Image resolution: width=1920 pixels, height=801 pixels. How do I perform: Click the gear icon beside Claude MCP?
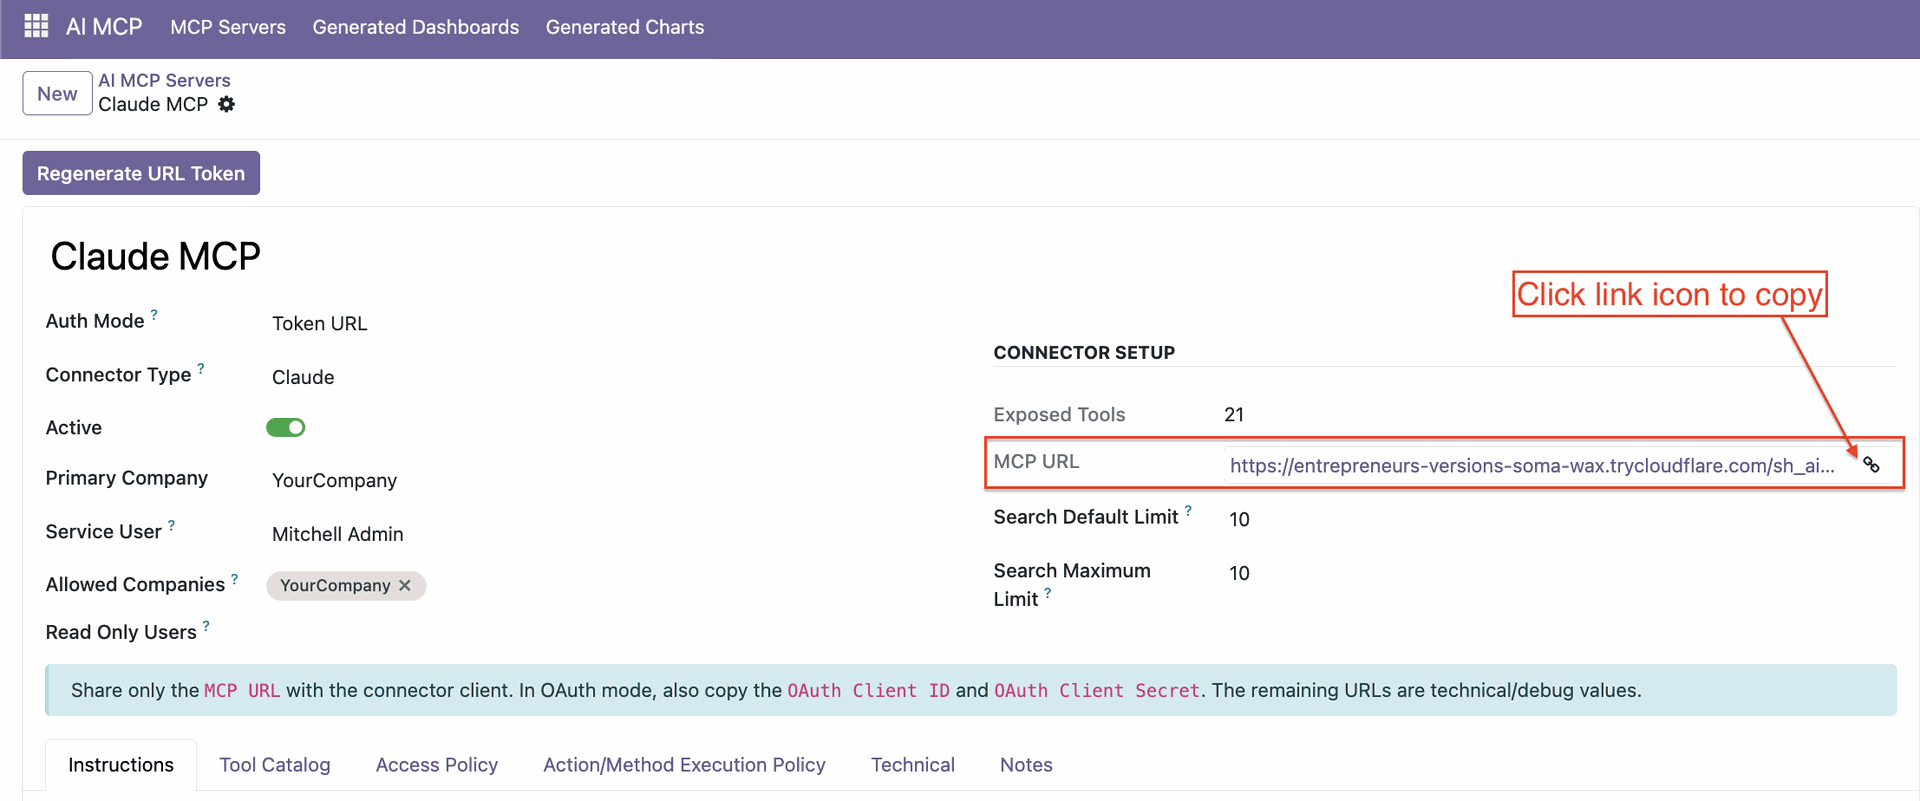click(x=227, y=104)
